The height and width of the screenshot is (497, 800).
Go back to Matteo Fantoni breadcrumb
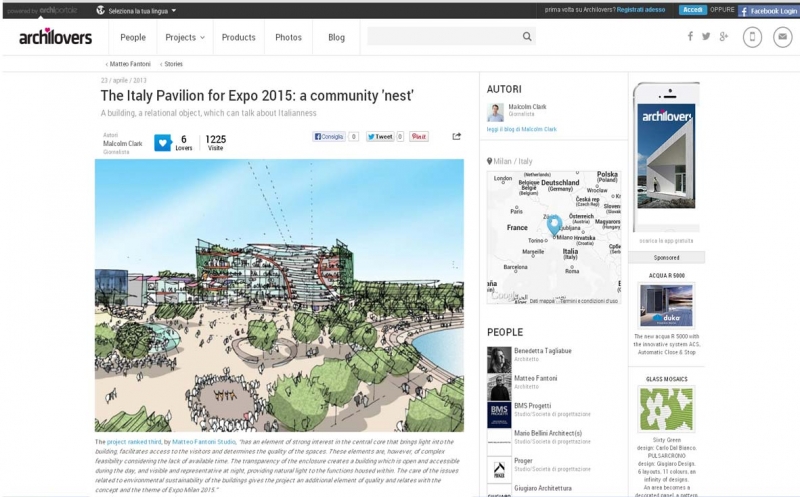point(128,64)
